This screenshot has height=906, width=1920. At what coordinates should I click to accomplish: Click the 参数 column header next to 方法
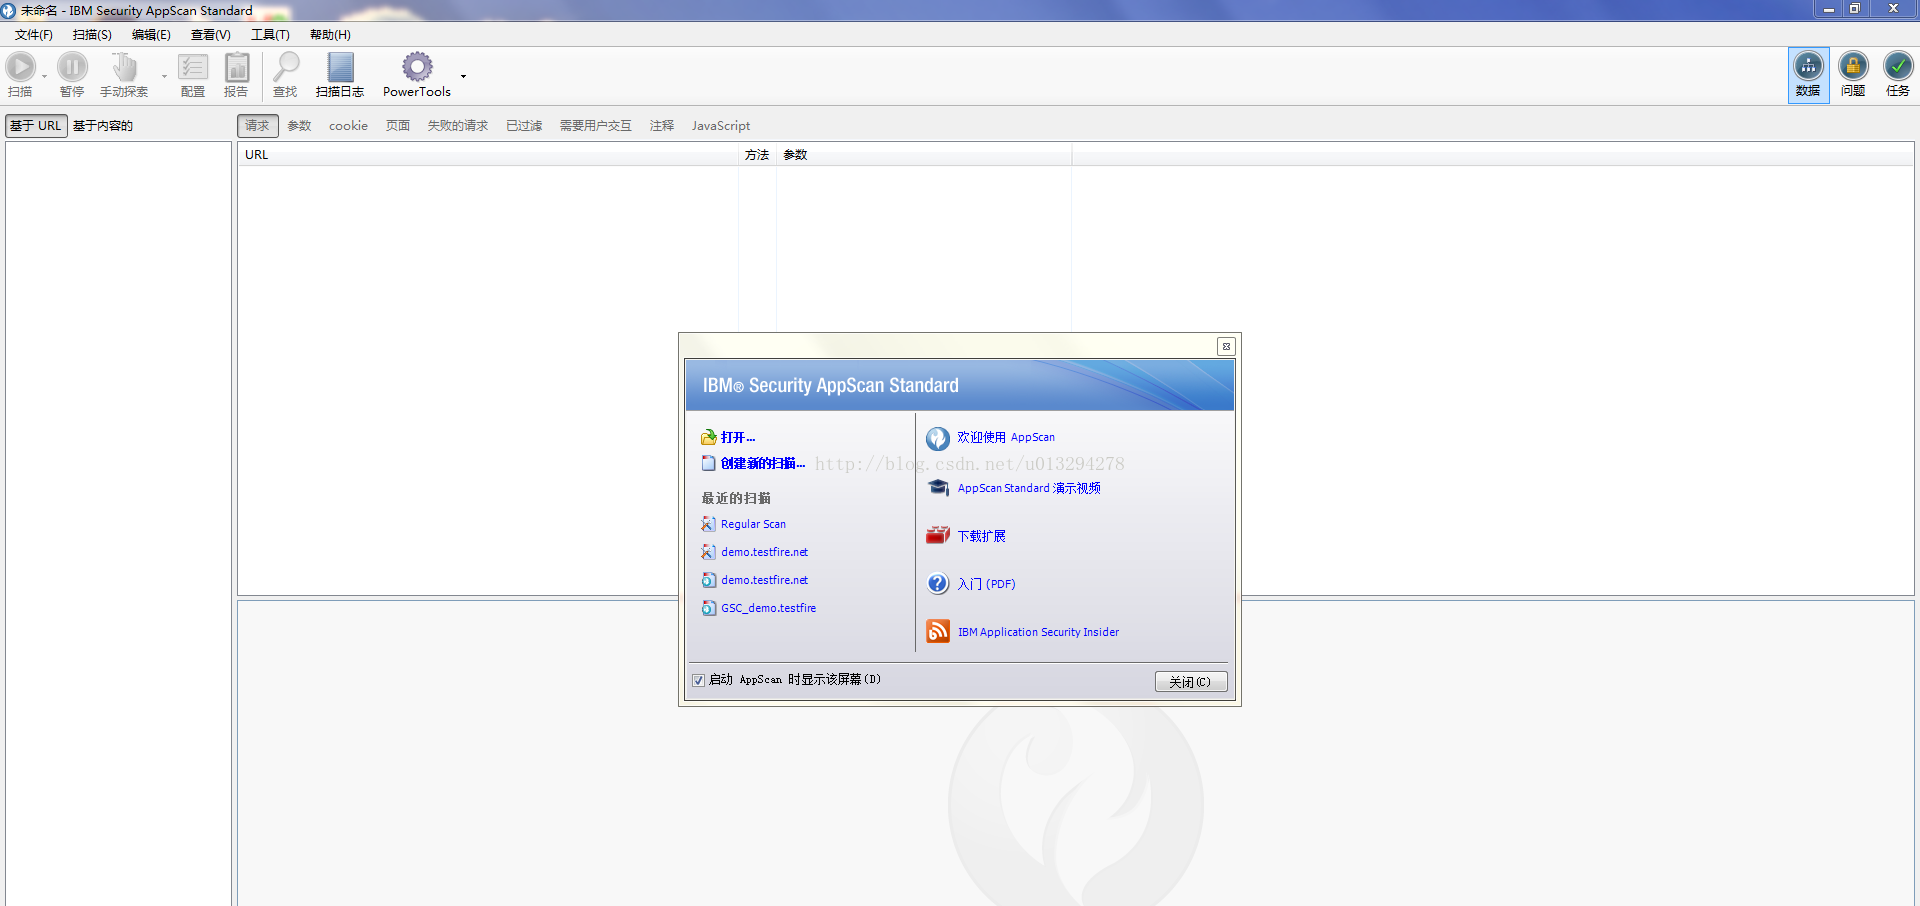click(x=924, y=155)
